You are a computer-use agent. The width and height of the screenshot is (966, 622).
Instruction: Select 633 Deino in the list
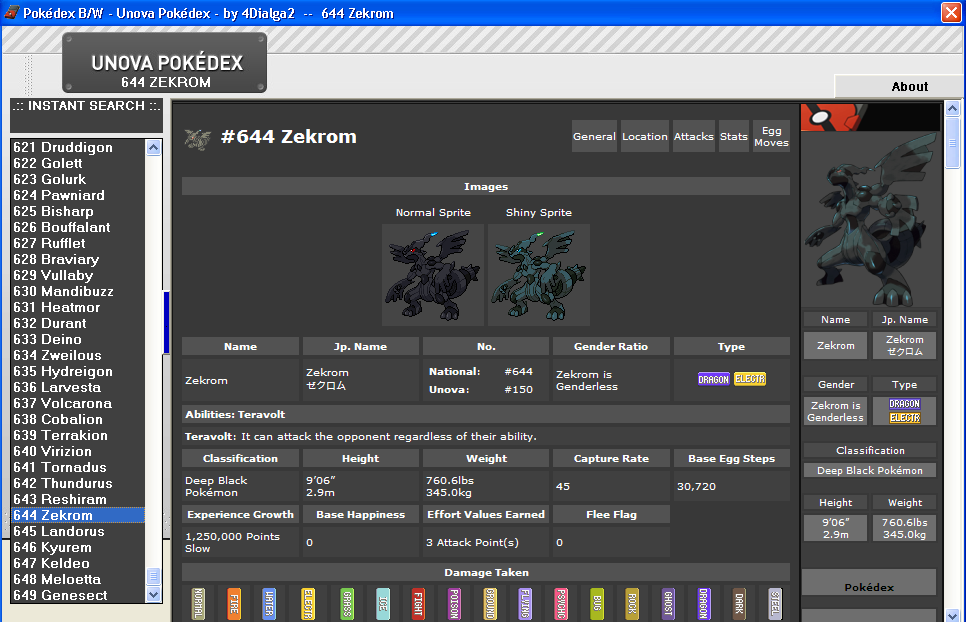78,339
